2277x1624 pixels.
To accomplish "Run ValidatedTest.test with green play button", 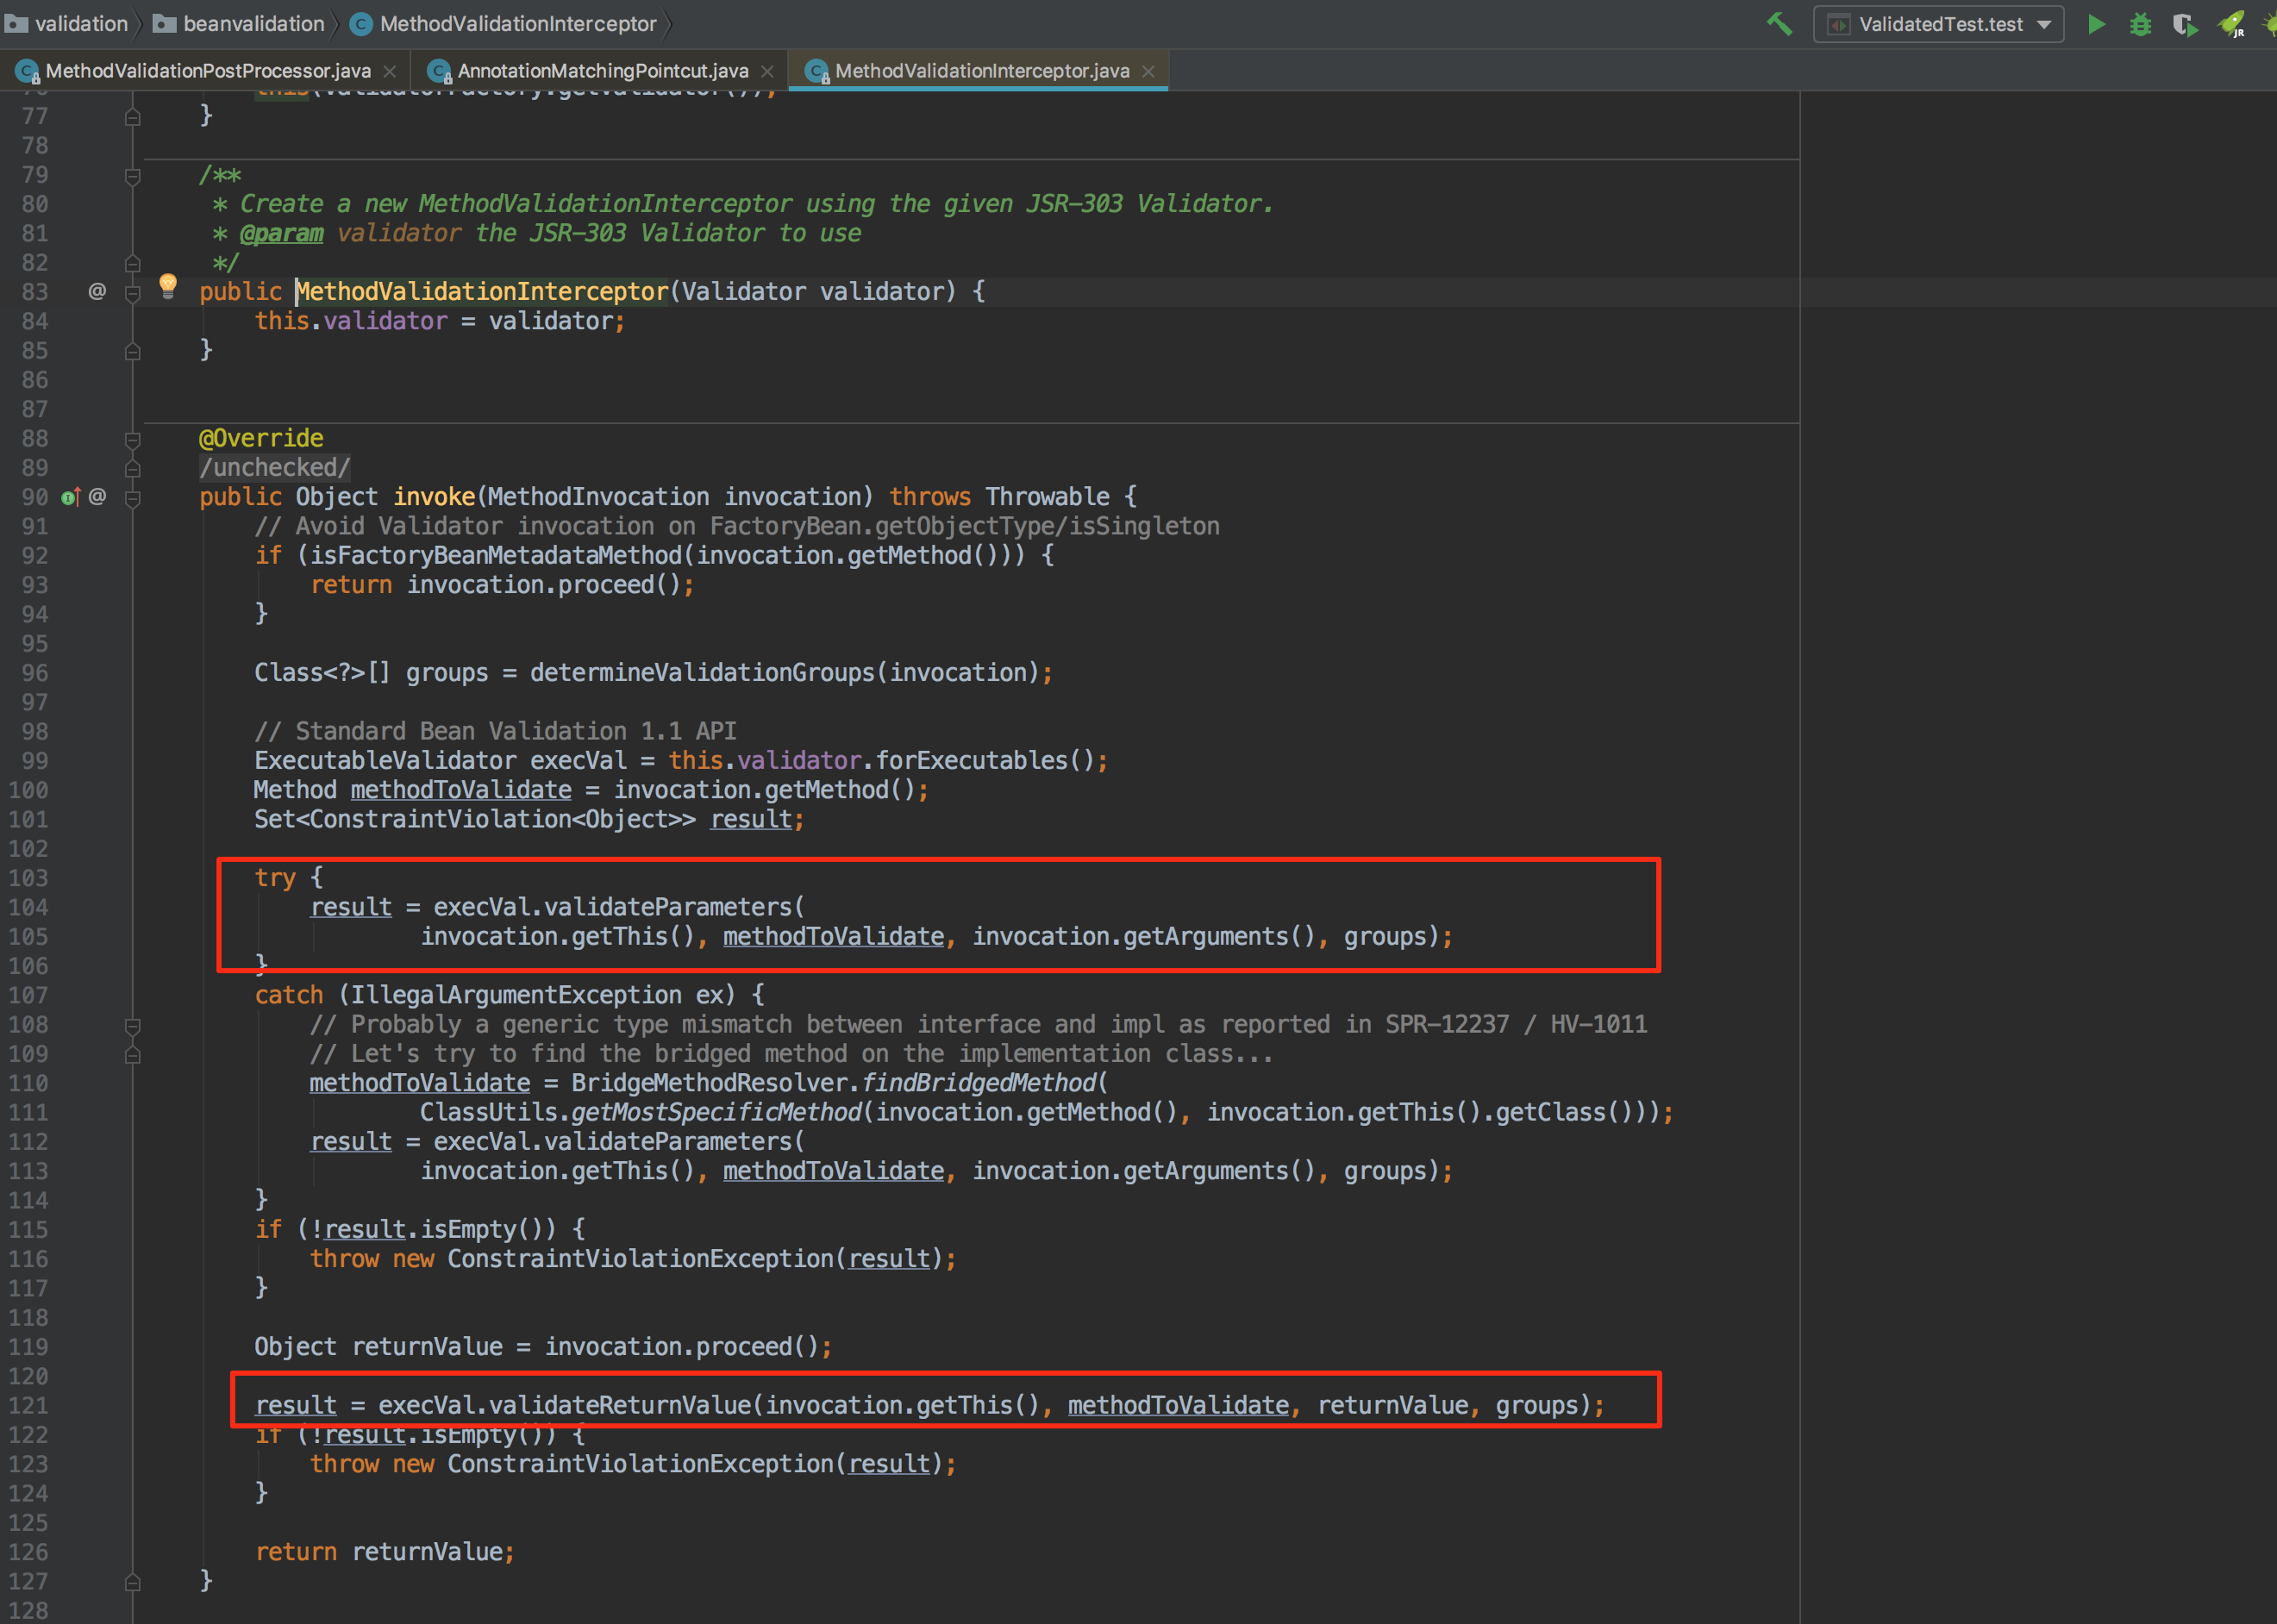I will (x=2096, y=24).
